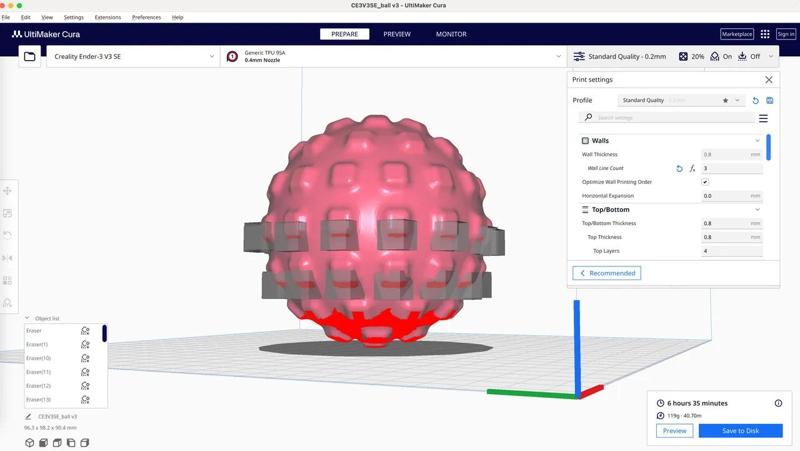Image resolution: width=800 pixels, height=451 pixels.
Task: Open settings visibility hamburger menu
Action: 763,118
